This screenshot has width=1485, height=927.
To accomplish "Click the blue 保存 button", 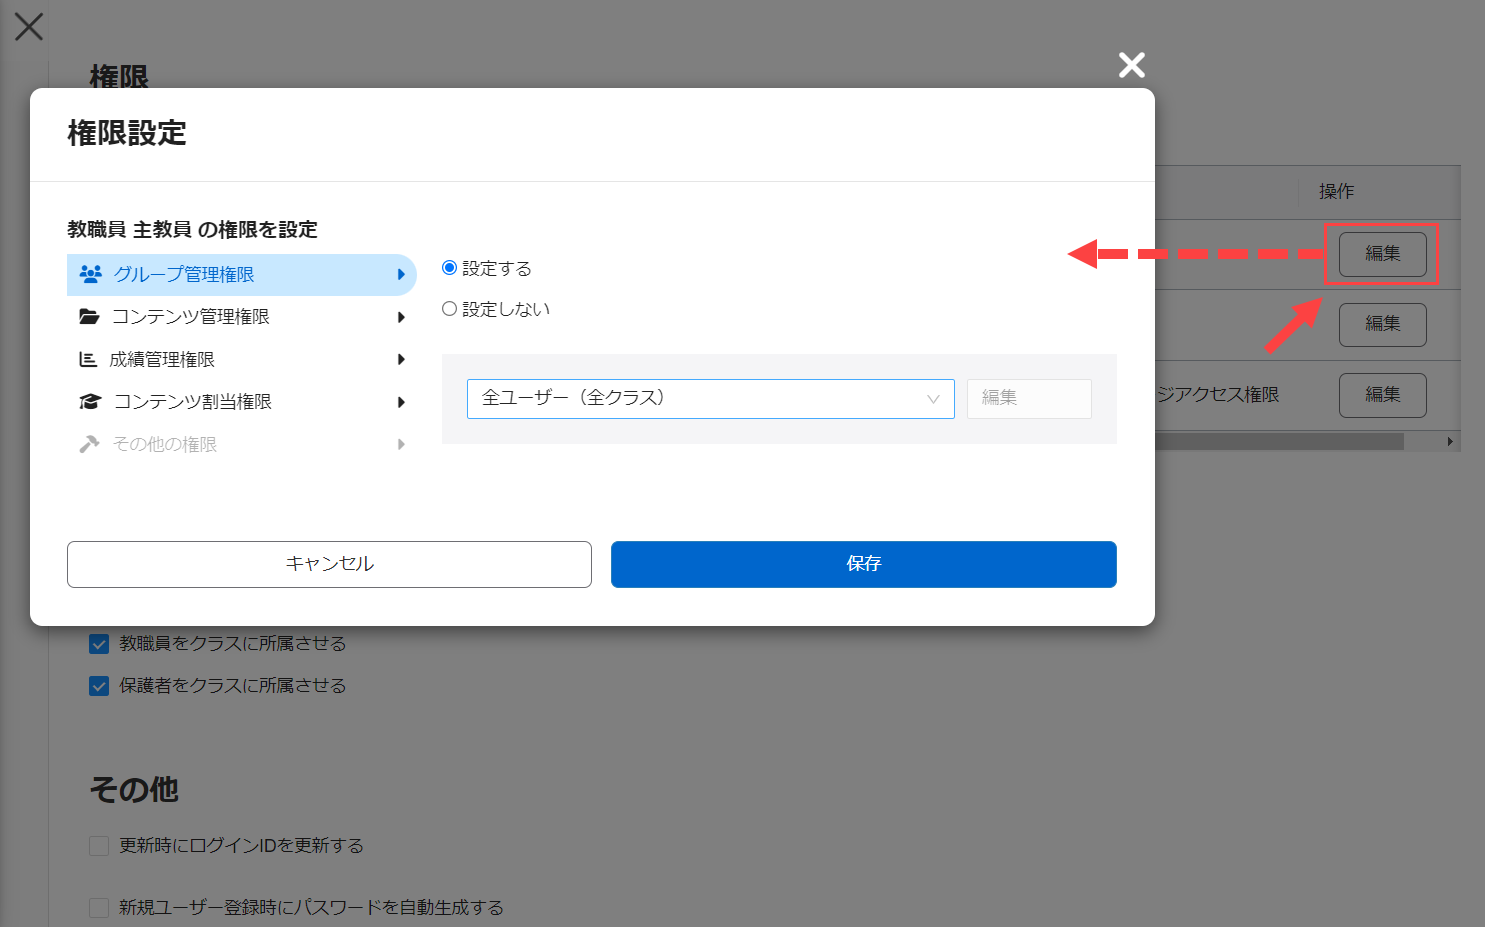I will (863, 564).
